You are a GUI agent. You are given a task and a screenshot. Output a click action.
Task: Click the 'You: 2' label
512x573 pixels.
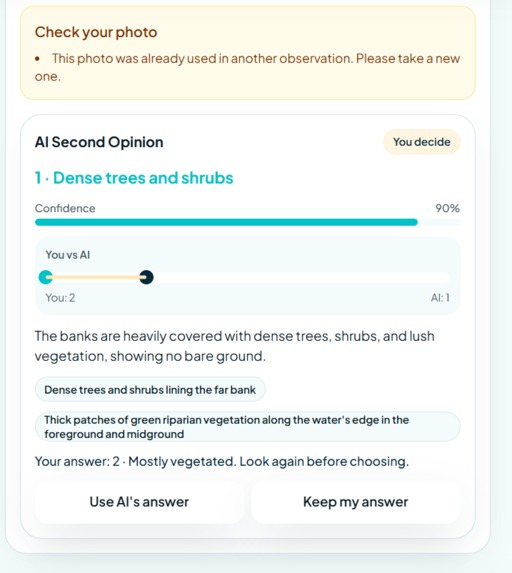click(60, 297)
